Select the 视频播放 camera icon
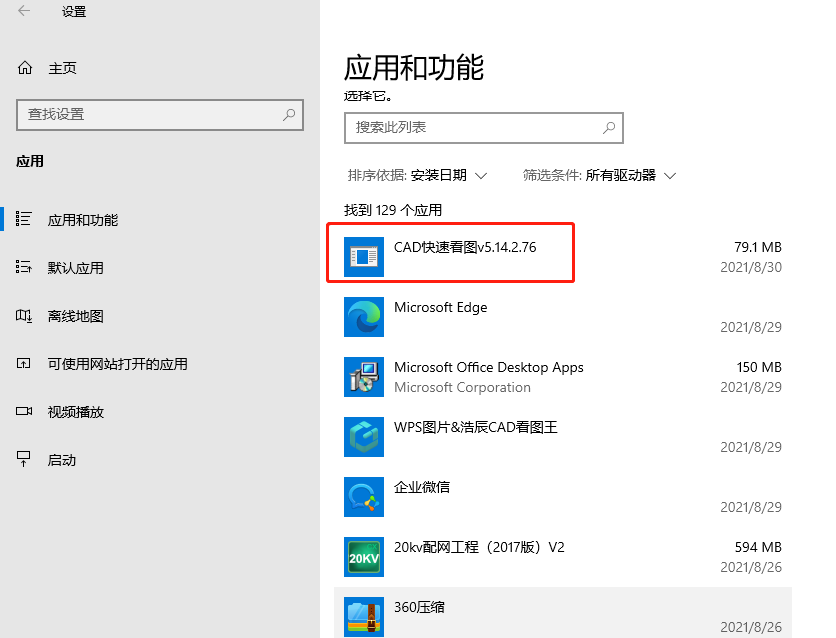Viewport: 836px width, 638px height. (23, 411)
